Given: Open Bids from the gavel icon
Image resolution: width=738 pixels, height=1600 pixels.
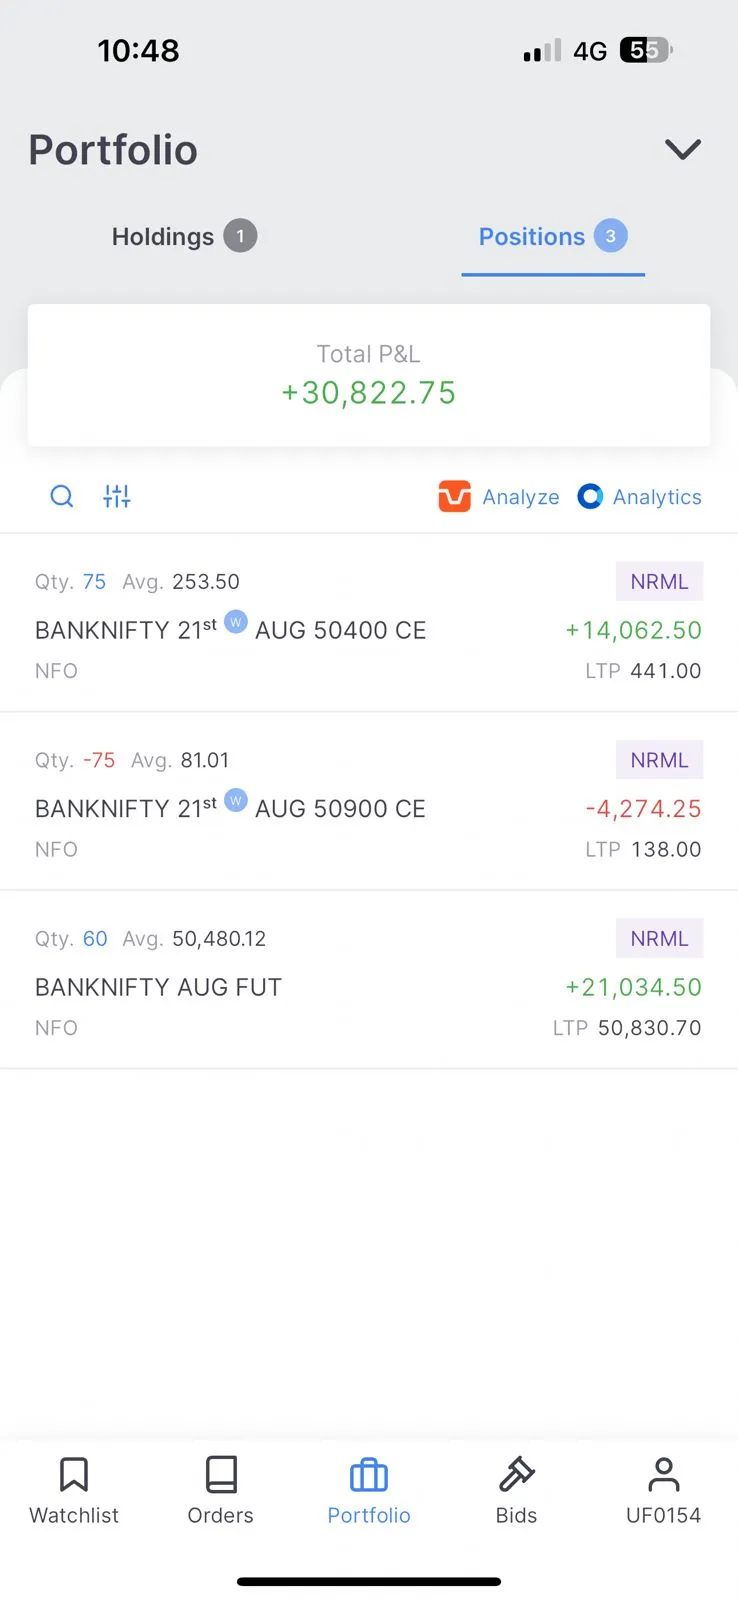Looking at the screenshot, I should pos(517,1474).
